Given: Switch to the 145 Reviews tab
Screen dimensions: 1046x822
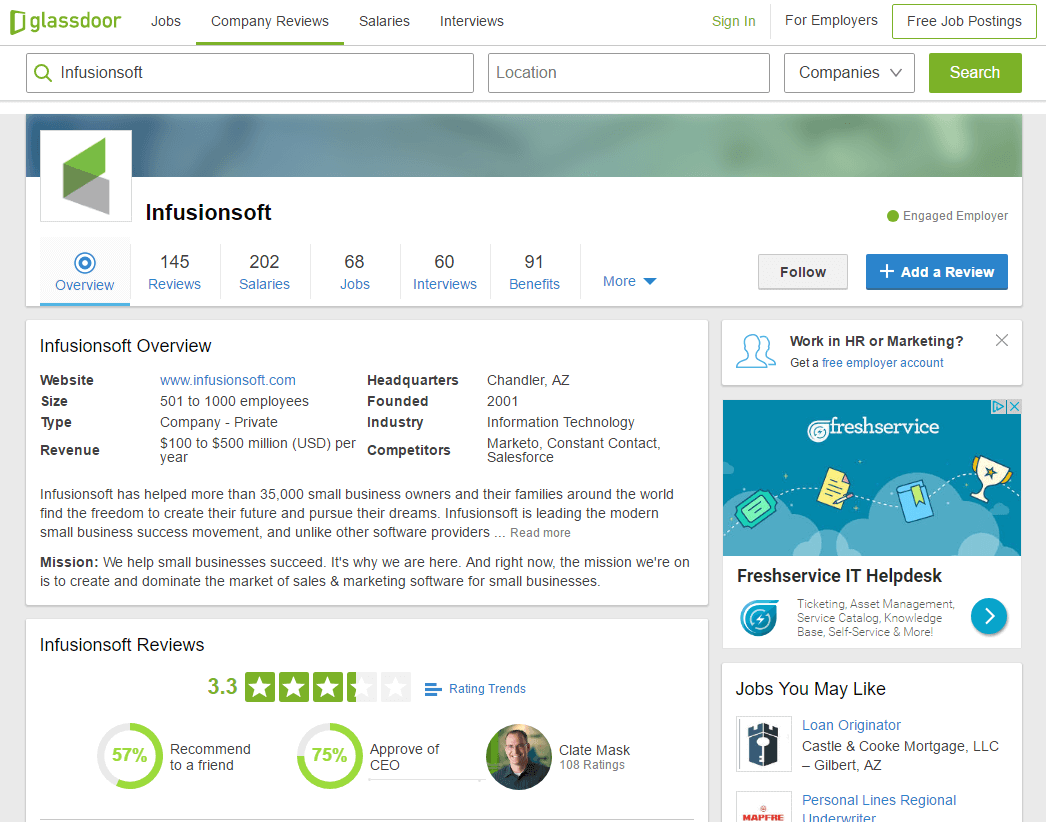Looking at the screenshot, I should point(174,272).
